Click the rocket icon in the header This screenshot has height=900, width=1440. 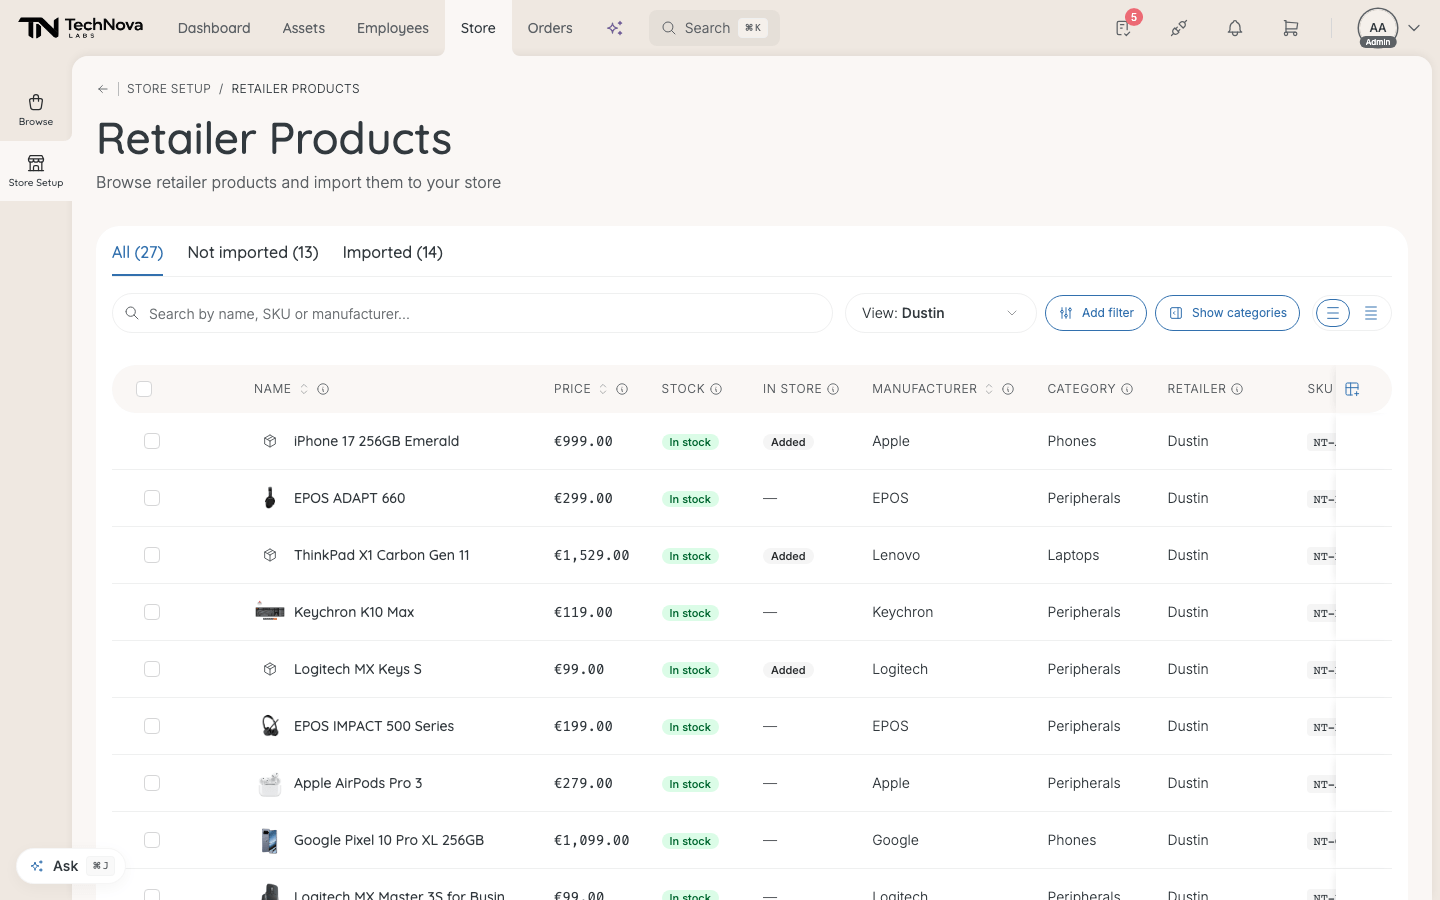(1179, 28)
